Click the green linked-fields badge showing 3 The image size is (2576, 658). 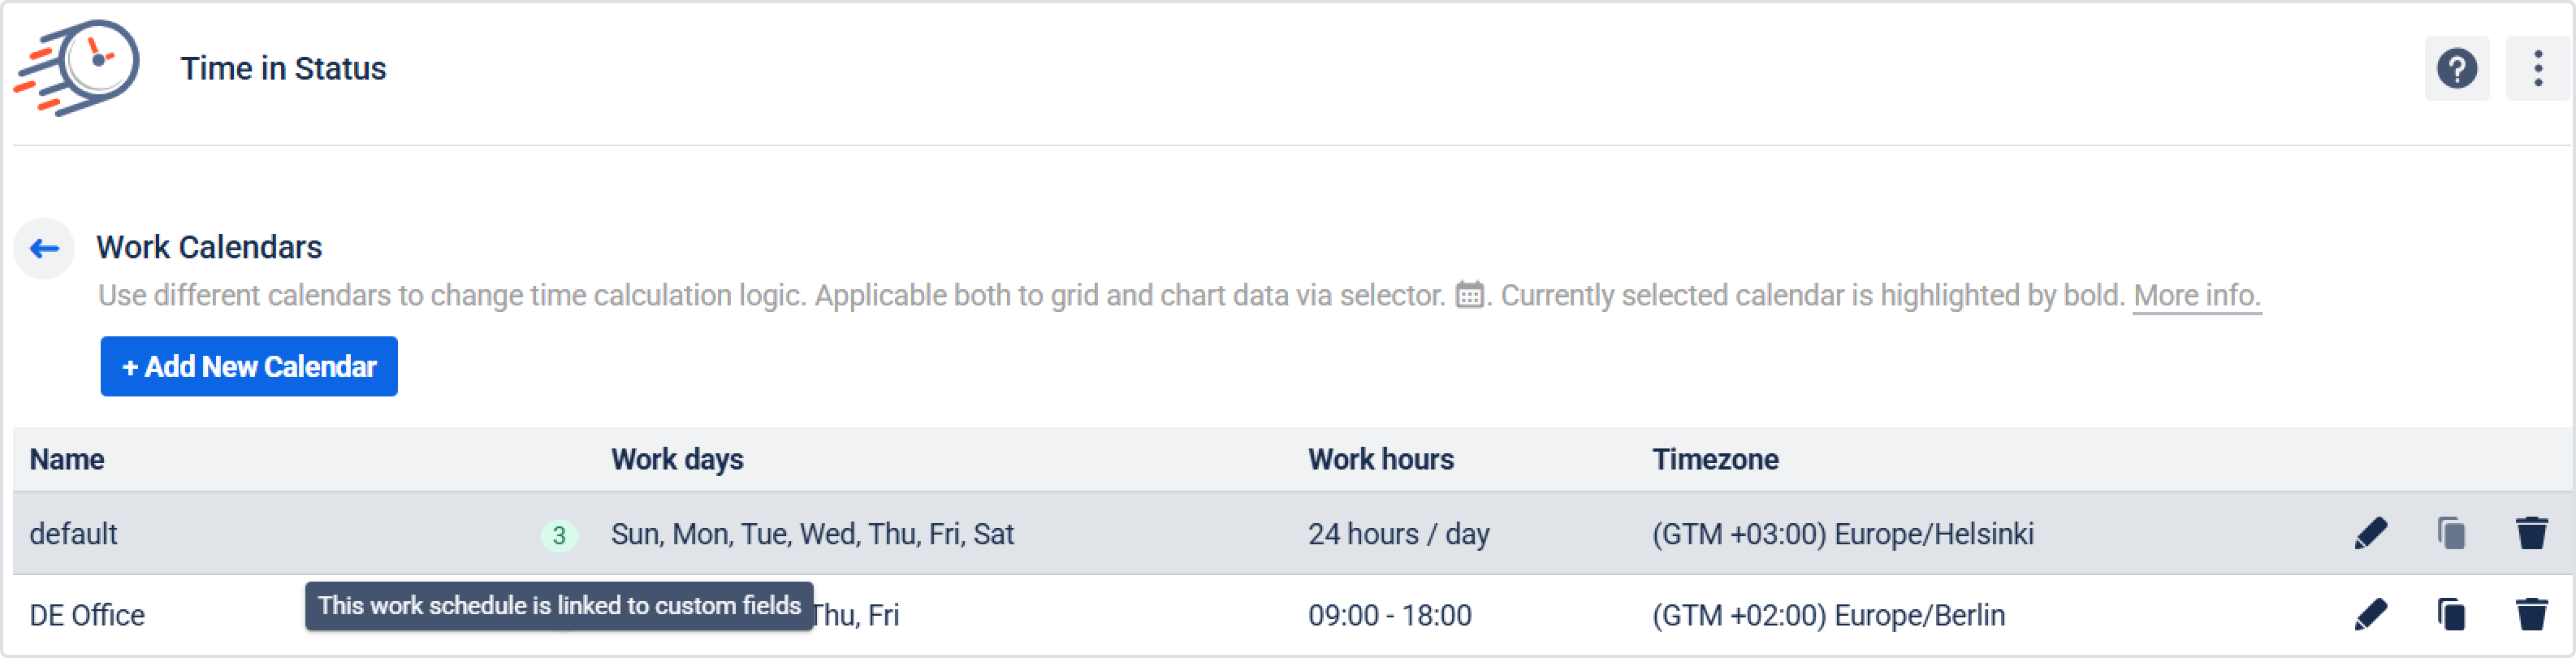[559, 535]
